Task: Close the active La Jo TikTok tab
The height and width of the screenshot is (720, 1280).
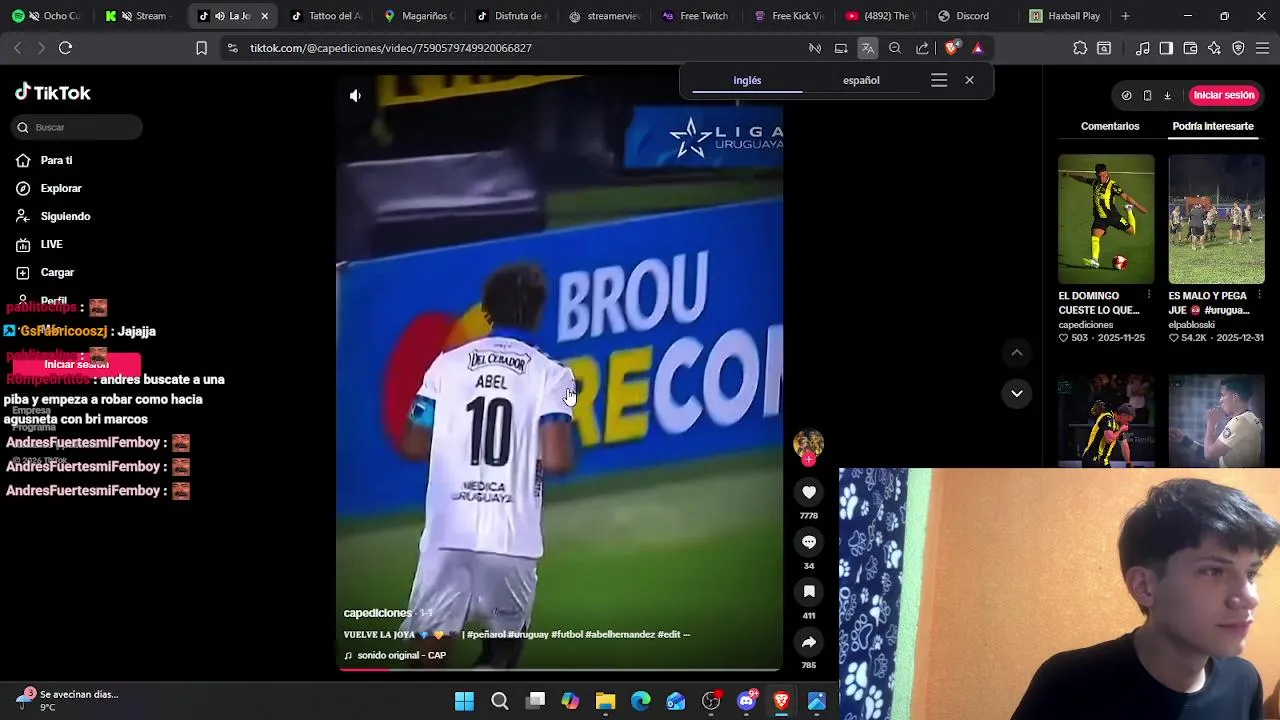Action: coord(264,16)
